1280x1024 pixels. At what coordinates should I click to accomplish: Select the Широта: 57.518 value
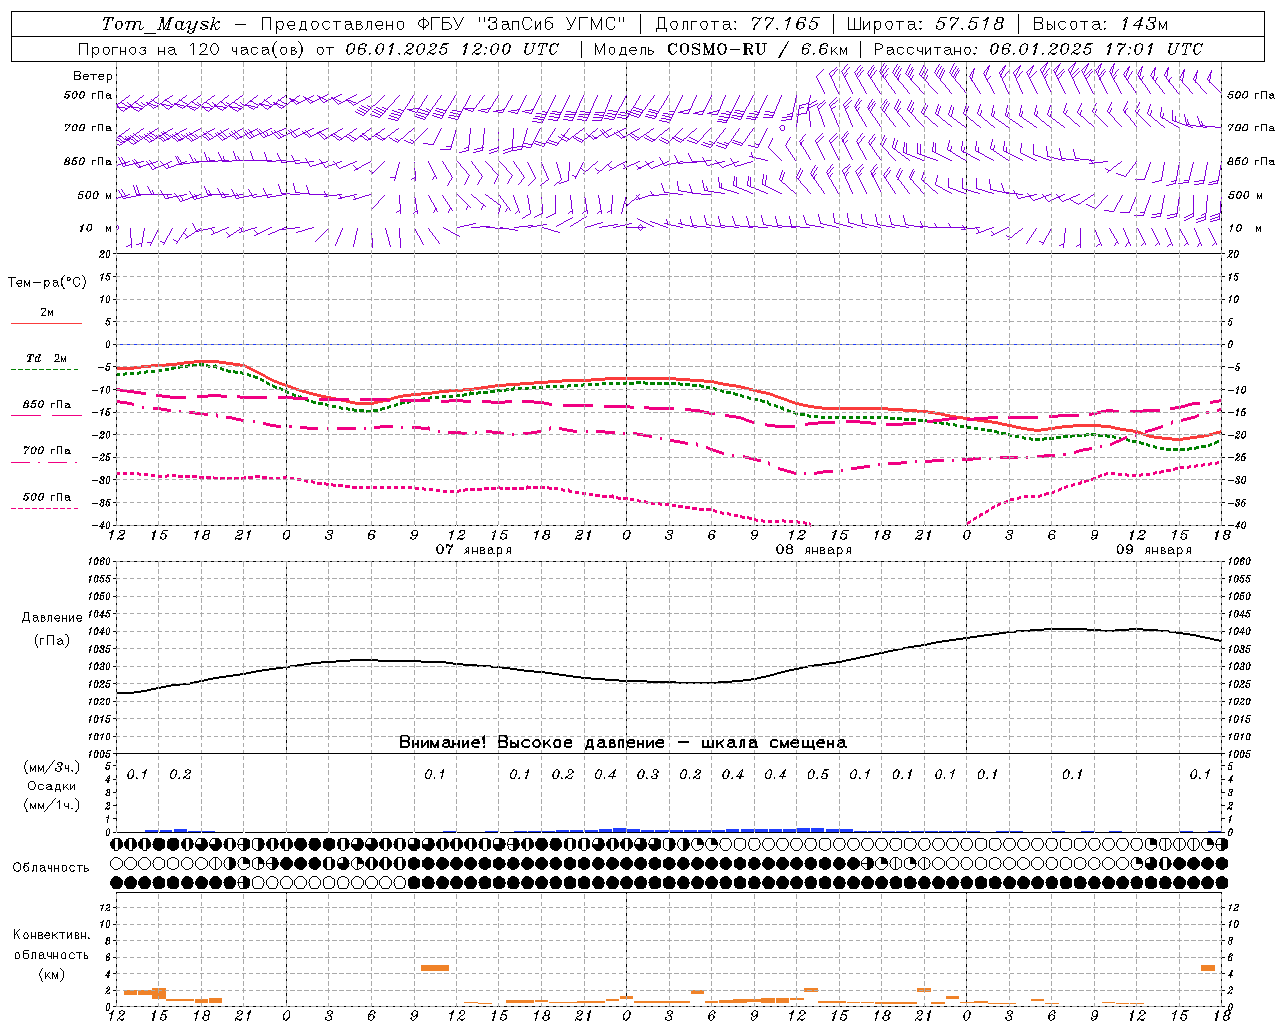tap(925, 24)
